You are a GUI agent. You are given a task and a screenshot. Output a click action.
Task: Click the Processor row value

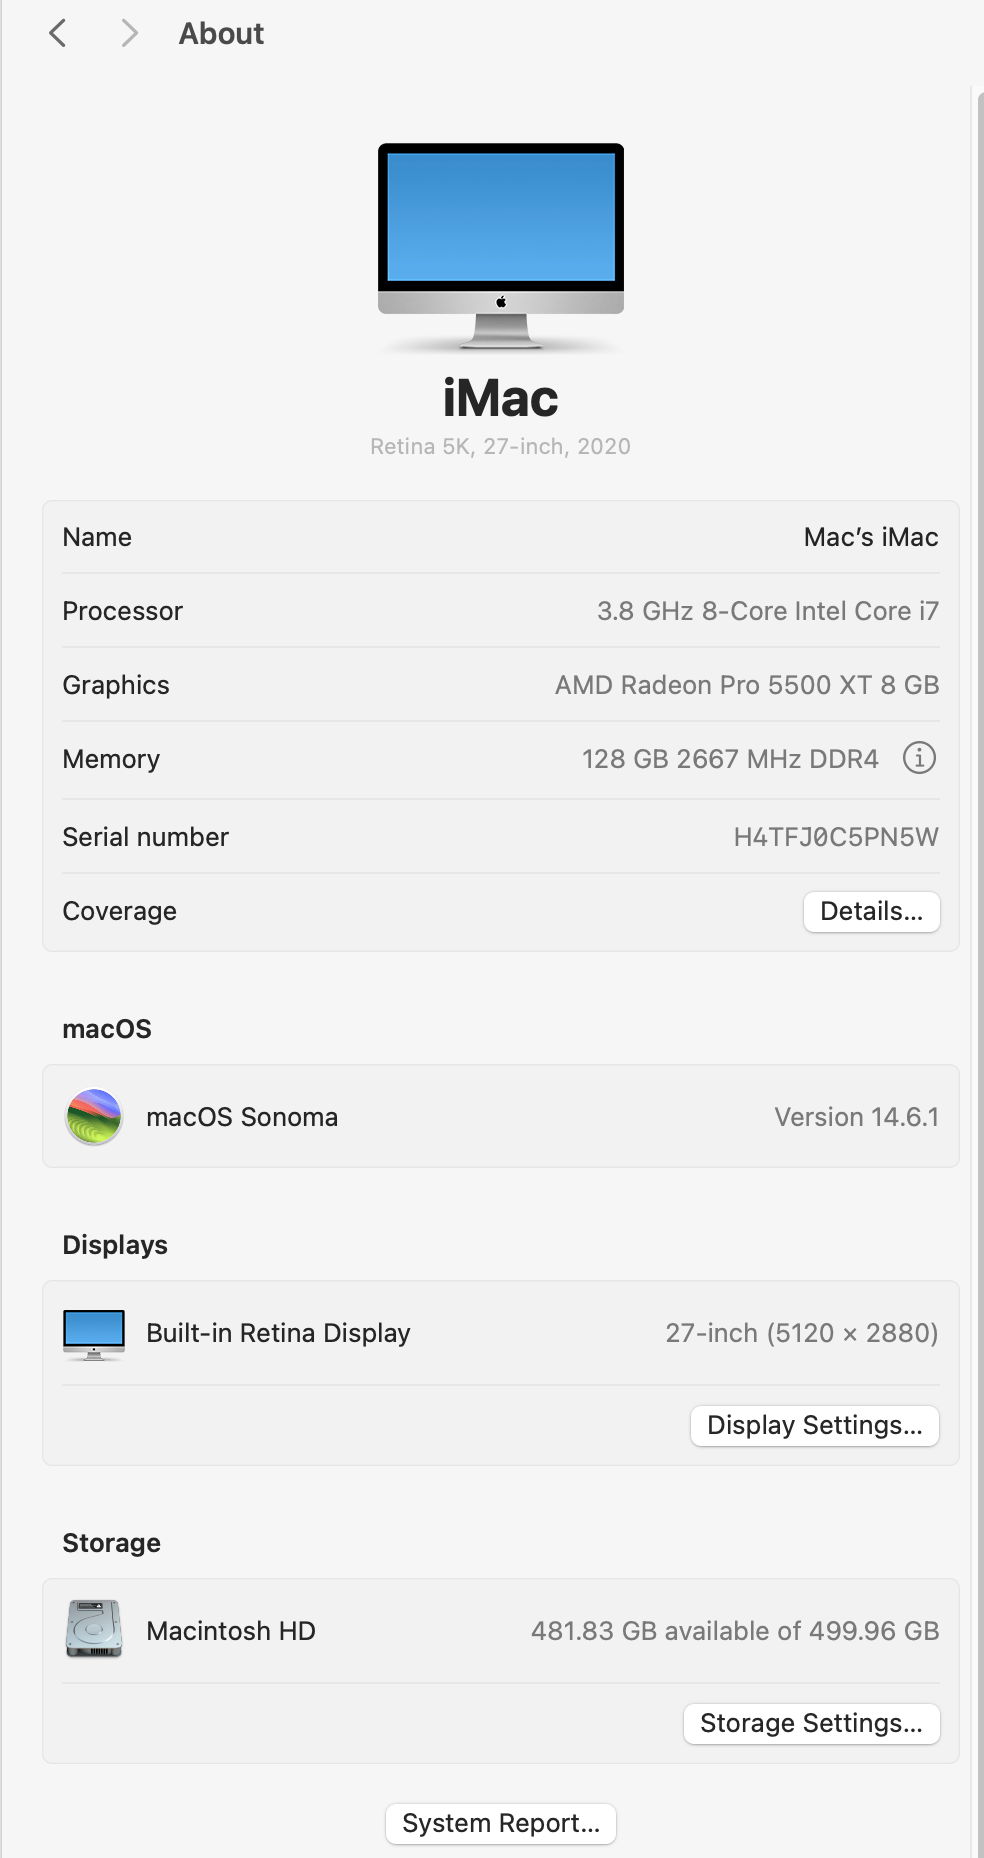[767, 611]
